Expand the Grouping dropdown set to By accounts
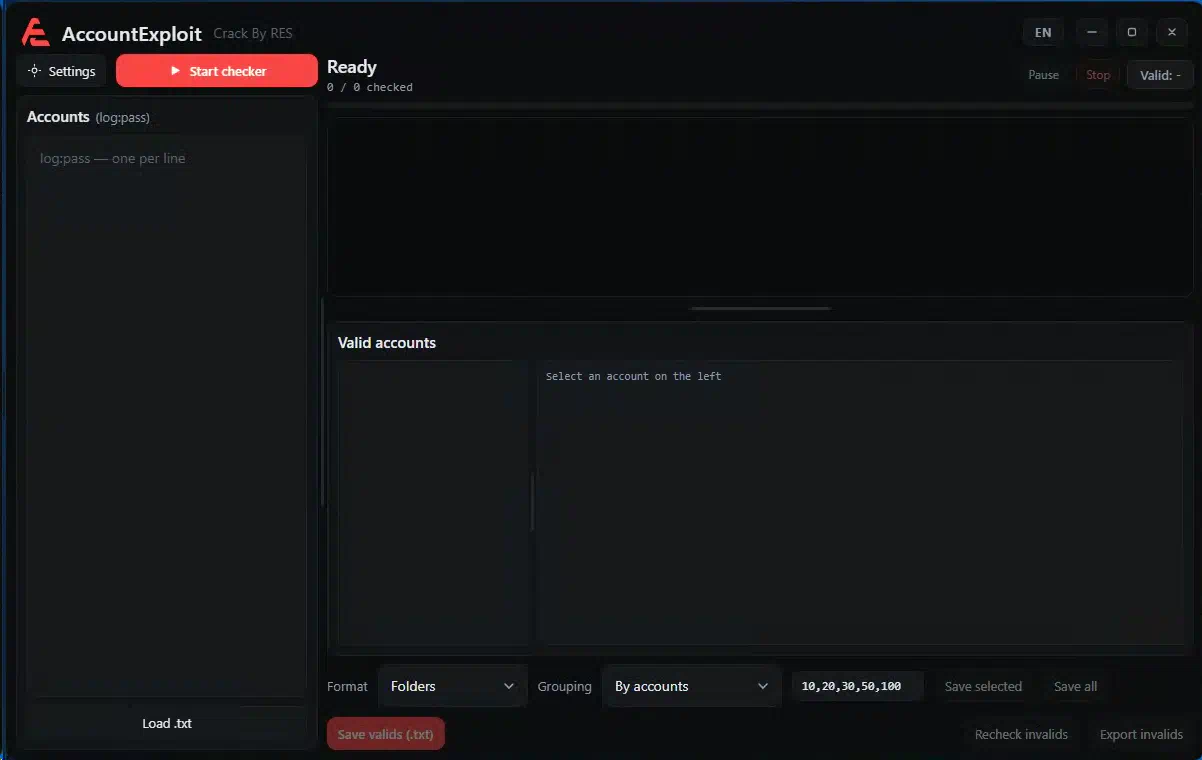This screenshot has width=1202, height=760. point(691,686)
